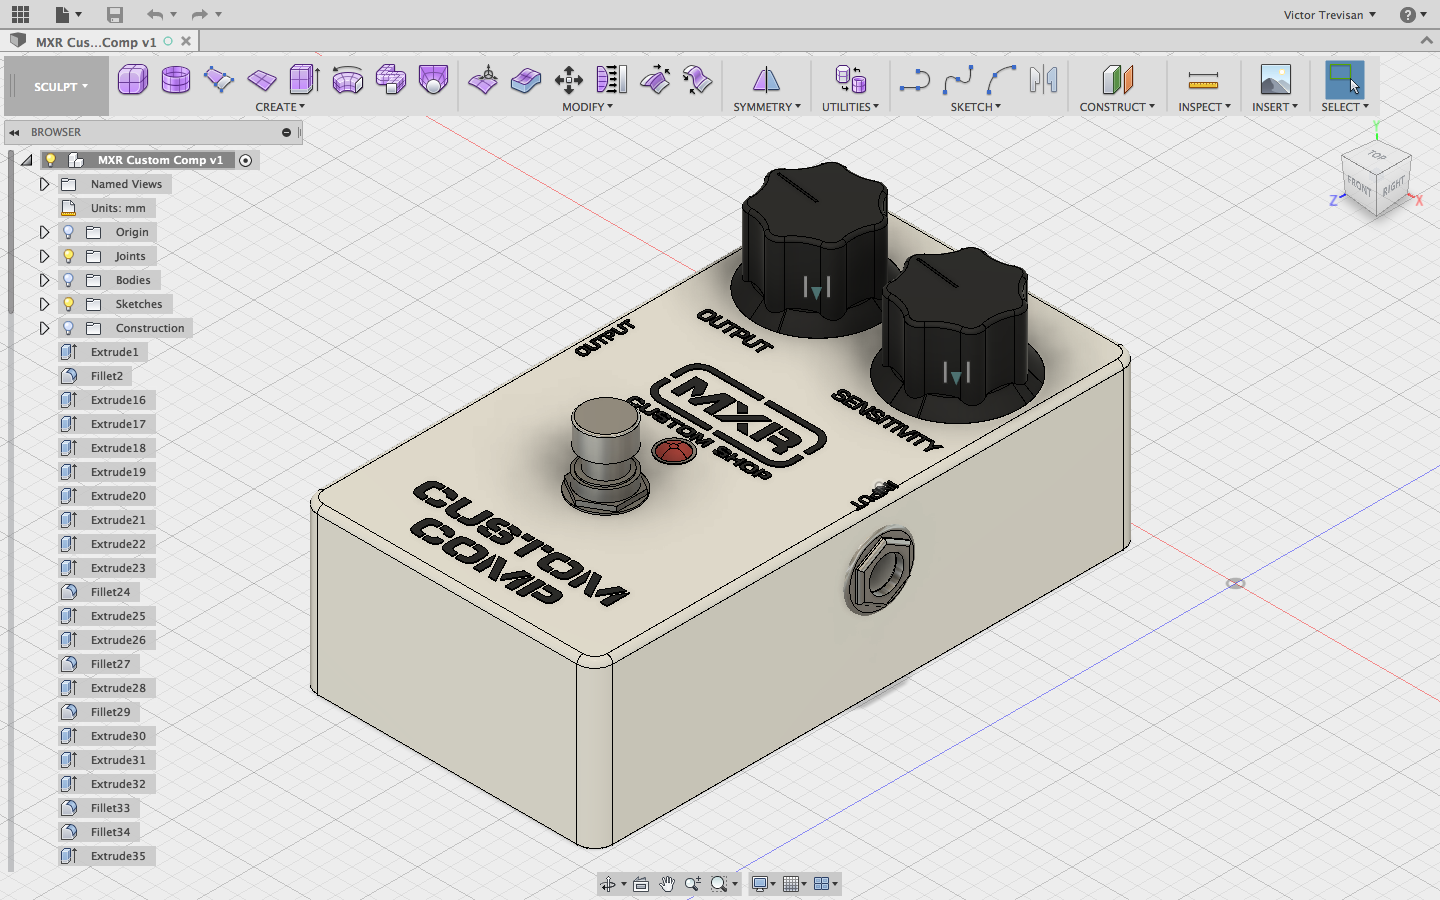The image size is (1440, 900).
Task: Click the Orbit tool in navigation bar
Action: [x=608, y=884]
